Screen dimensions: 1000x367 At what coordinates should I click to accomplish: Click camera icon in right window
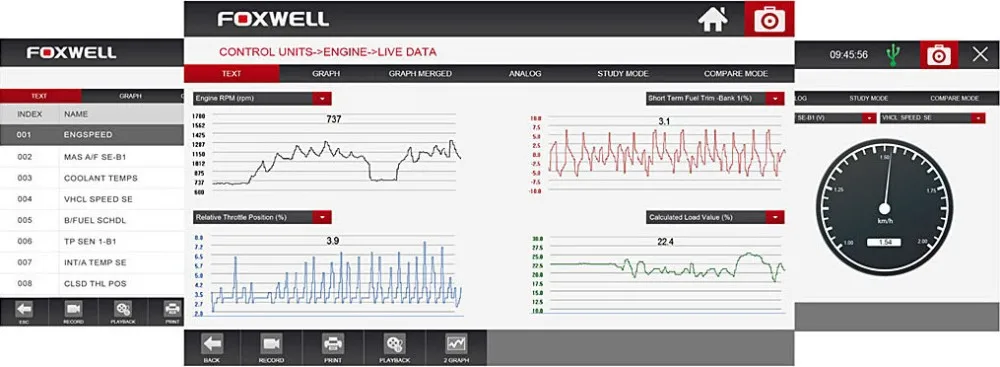tap(939, 55)
